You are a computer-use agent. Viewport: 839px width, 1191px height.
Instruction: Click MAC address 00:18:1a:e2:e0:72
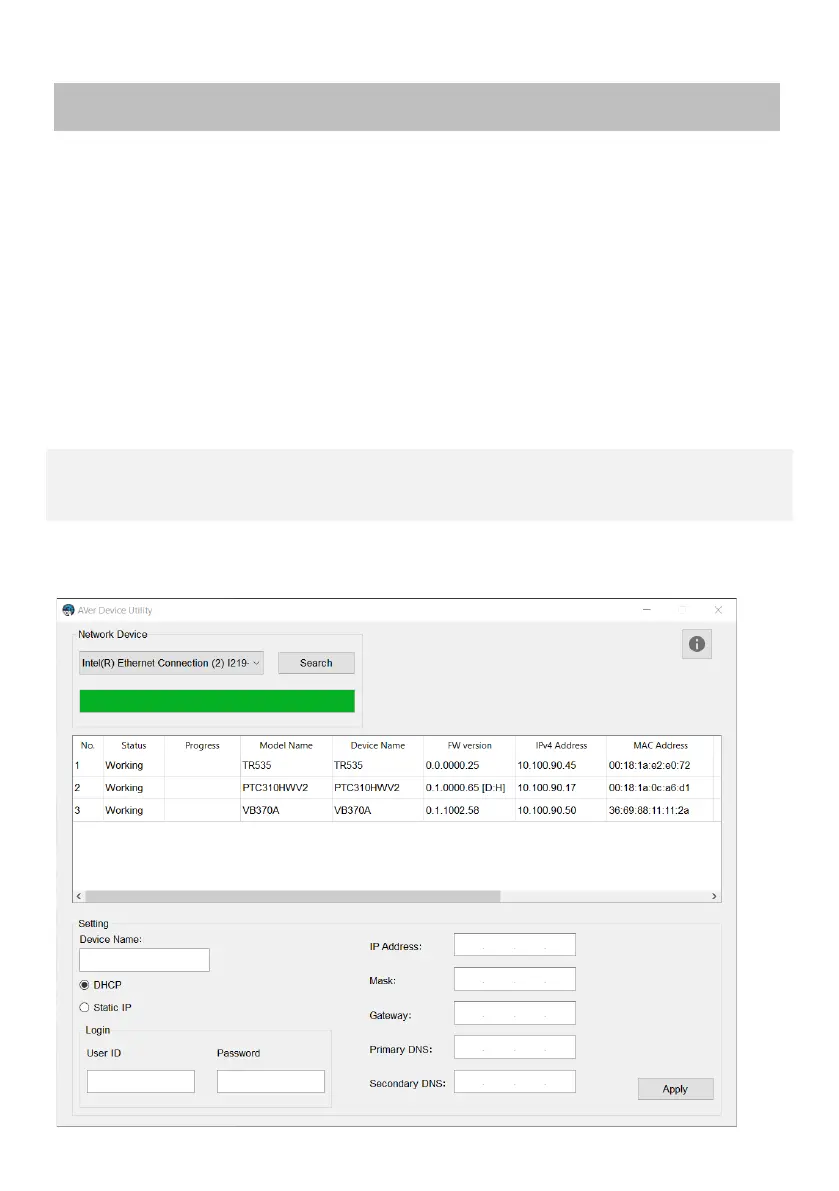point(649,766)
